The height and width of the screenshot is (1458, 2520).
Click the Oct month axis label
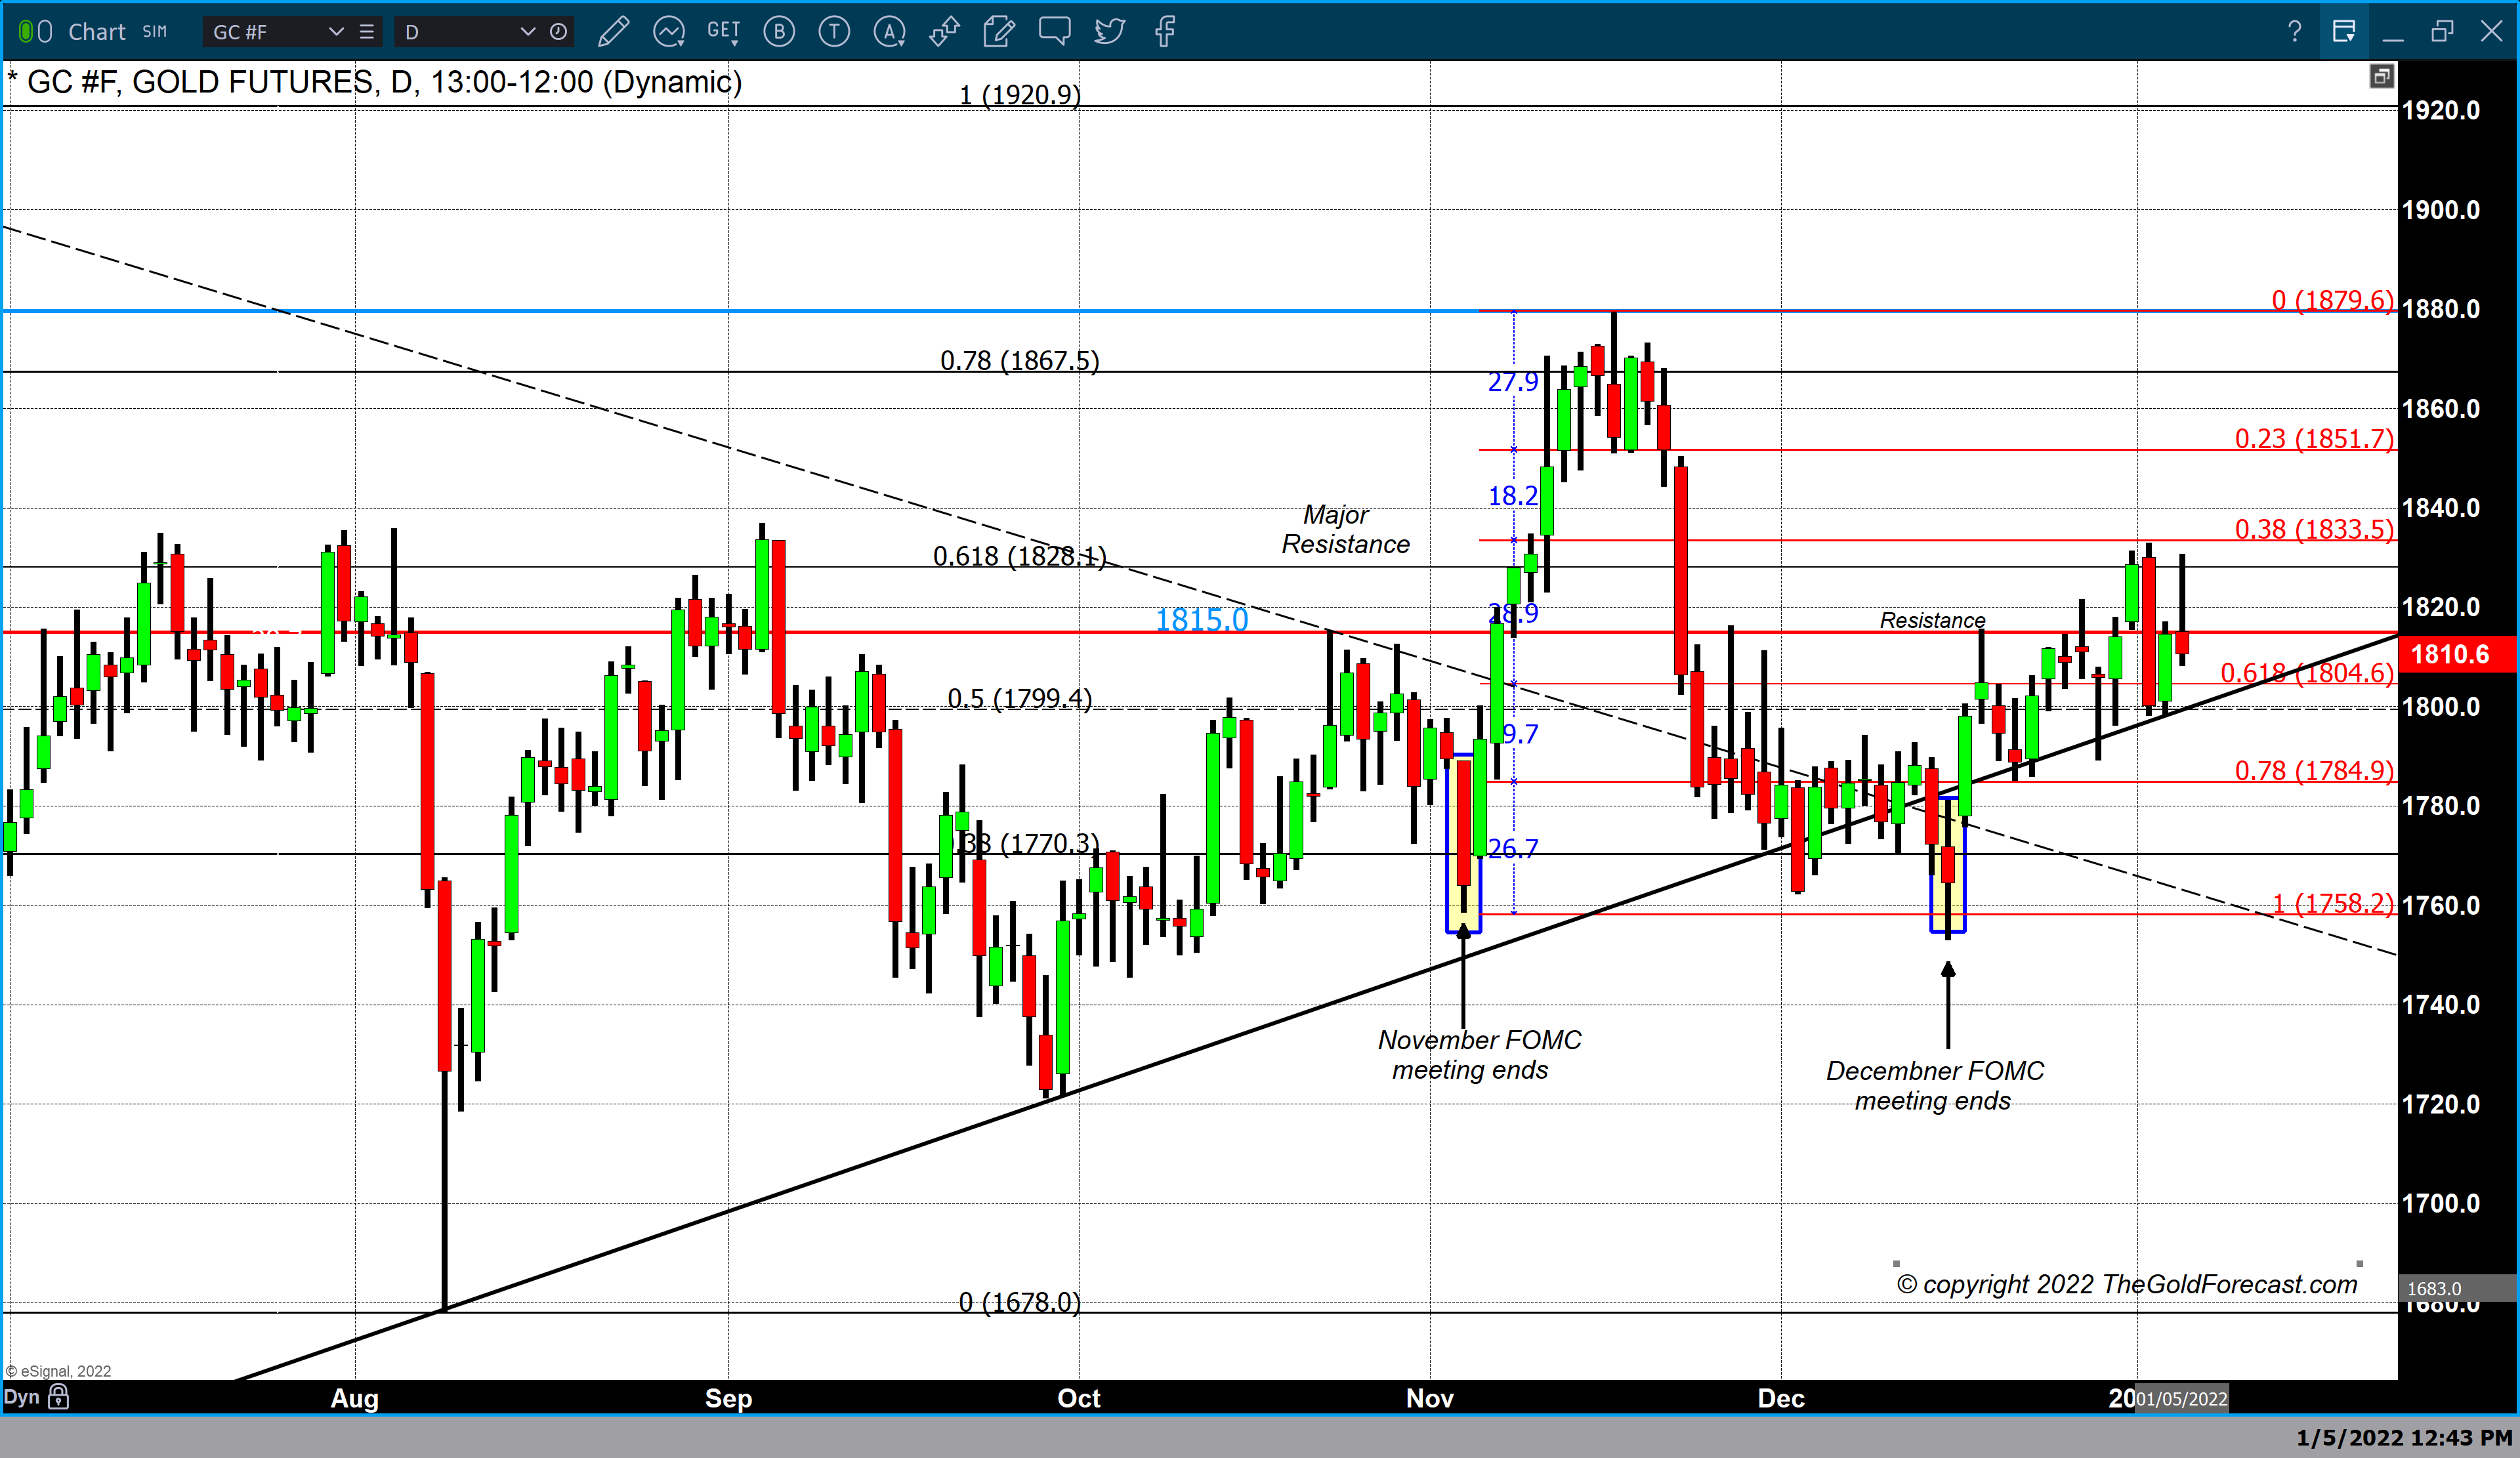[x=1078, y=1398]
